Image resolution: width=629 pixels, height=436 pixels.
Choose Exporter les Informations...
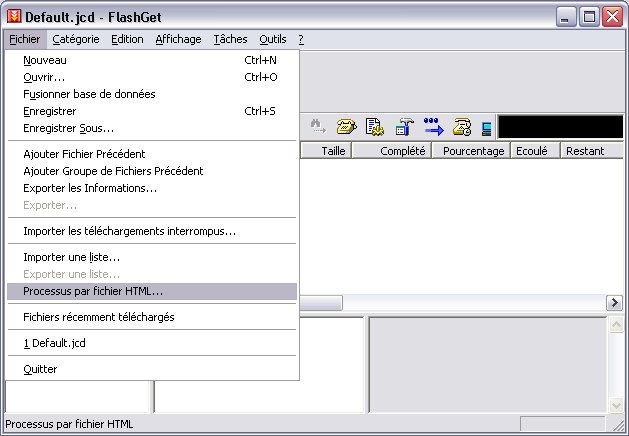pos(152,188)
